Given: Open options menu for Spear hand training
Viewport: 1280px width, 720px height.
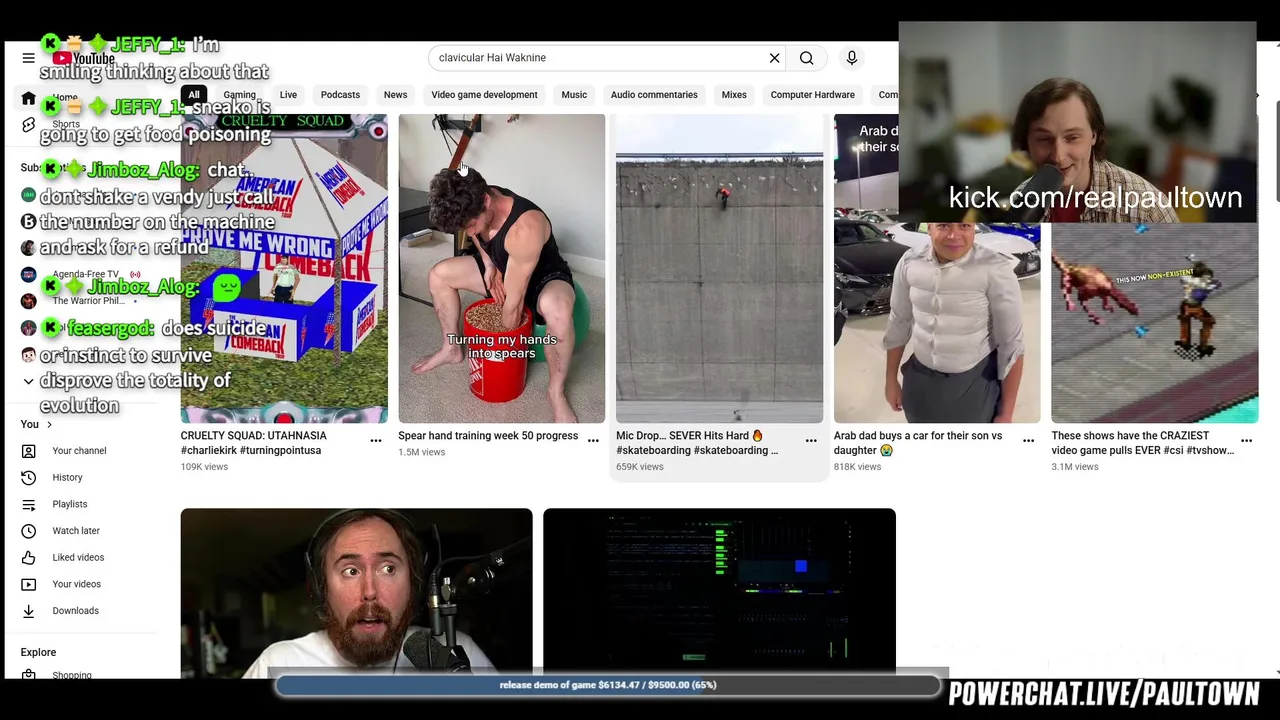Looking at the screenshot, I should [593, 440].
